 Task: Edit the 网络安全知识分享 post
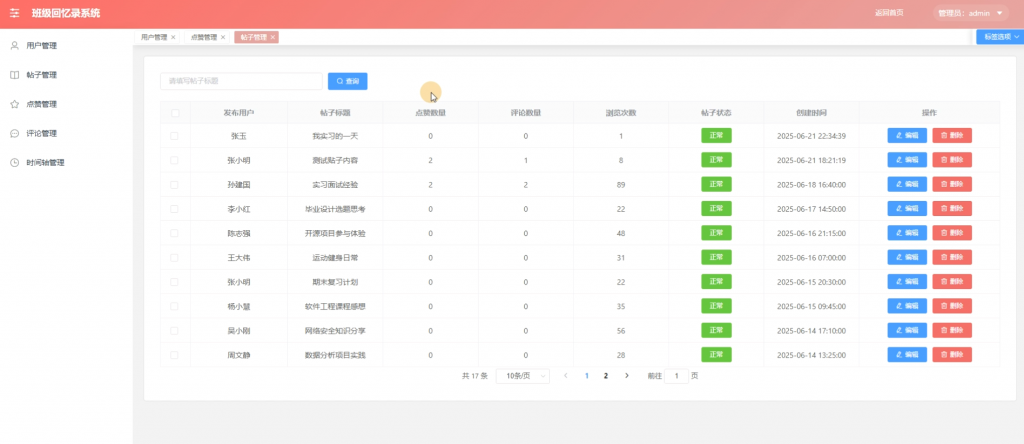[x=906, y=330]
